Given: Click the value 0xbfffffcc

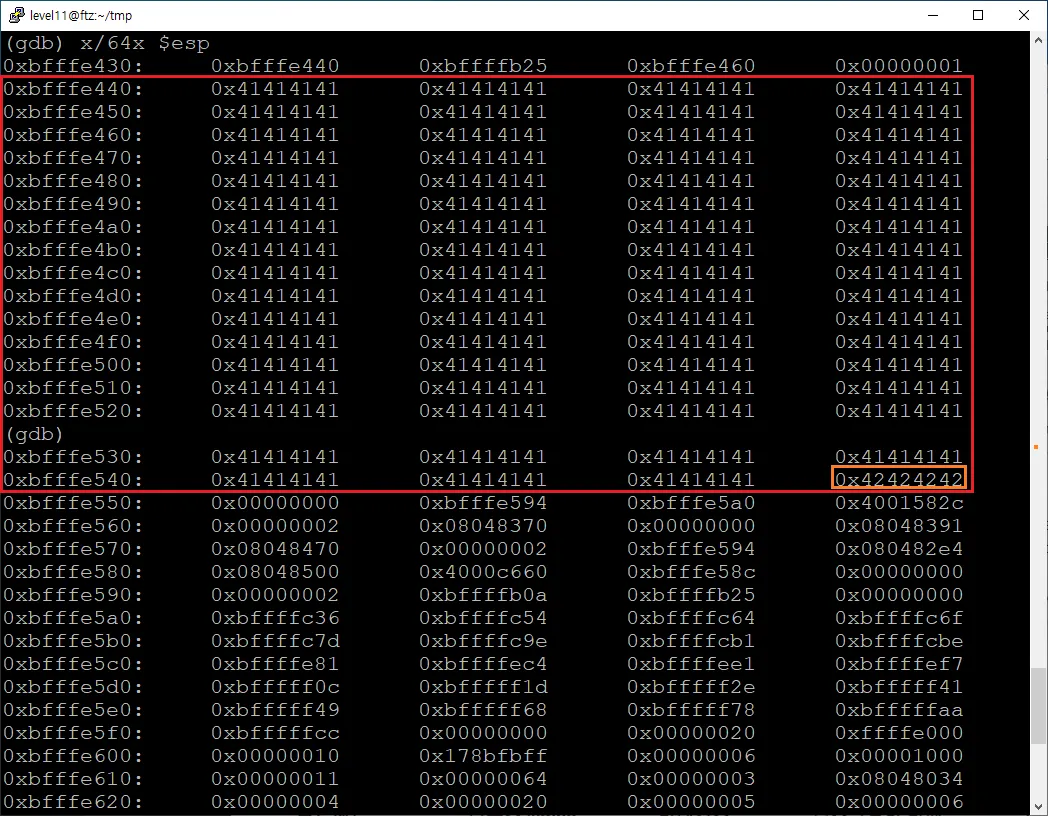Looking at the screenshot, I should point(275,733).
